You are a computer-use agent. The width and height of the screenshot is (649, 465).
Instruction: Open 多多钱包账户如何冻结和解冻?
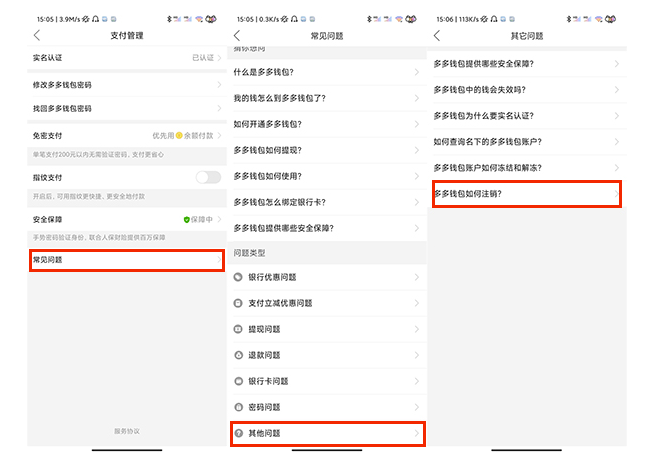click(x=526, y=168)
